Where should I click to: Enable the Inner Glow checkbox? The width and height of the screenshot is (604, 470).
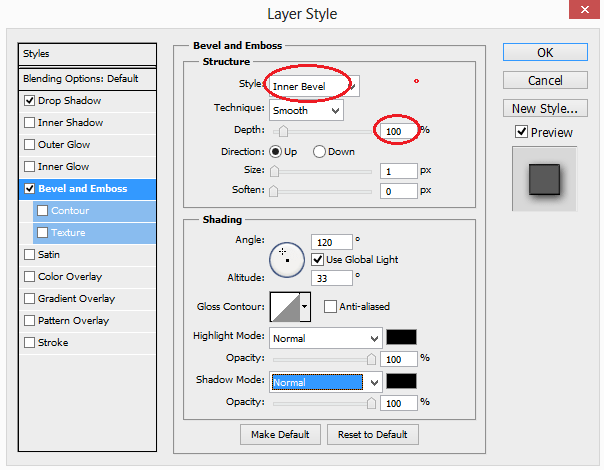point(29,167)
